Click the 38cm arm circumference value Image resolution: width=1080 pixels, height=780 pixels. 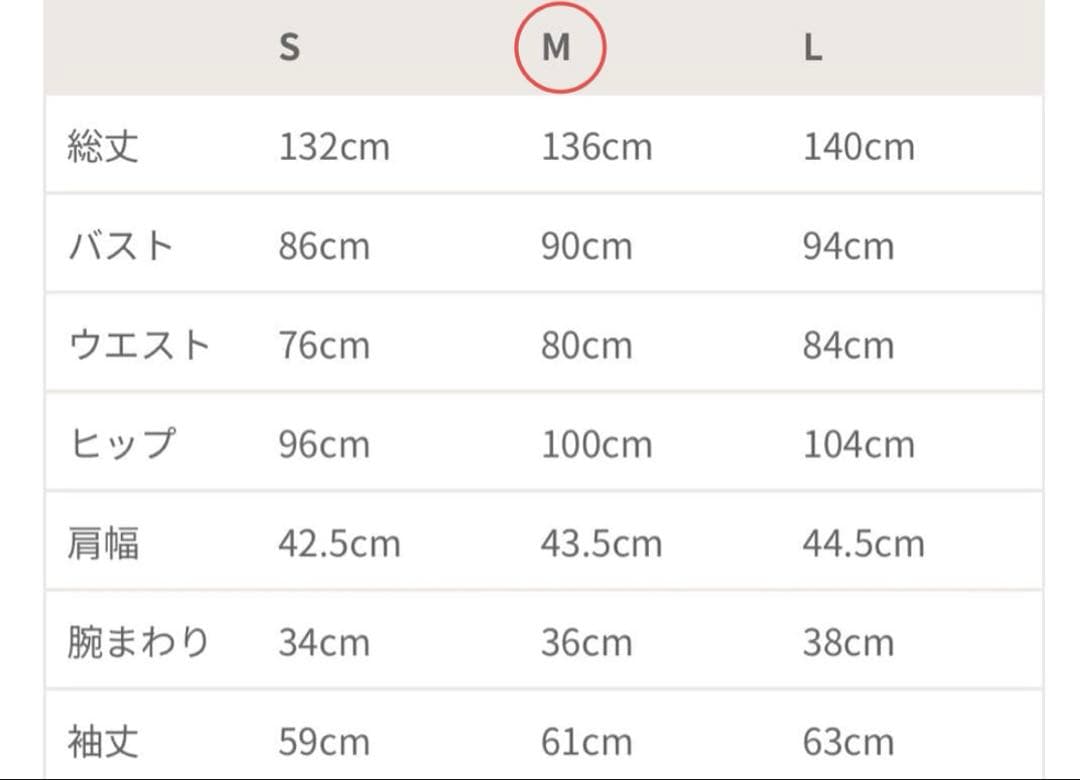(848, 642)
